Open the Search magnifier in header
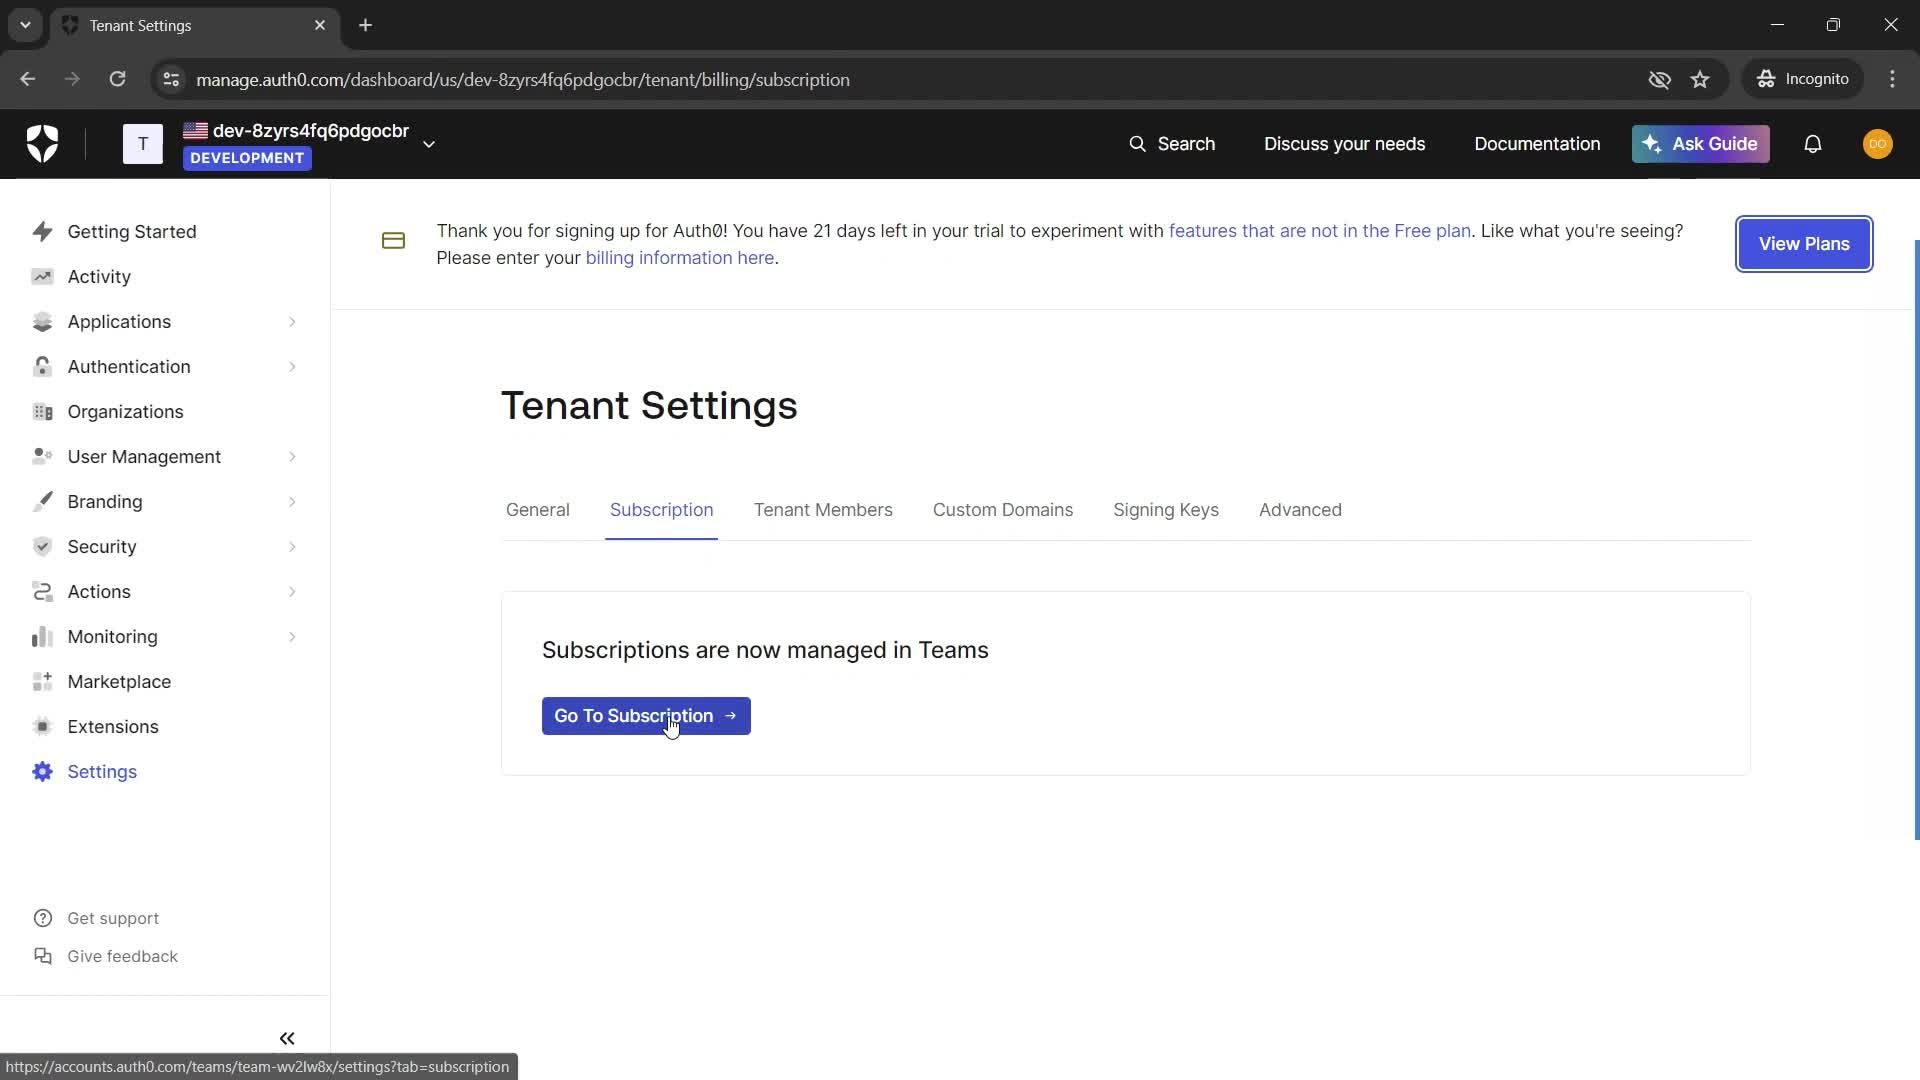Viewport: 1920px width, 1080px height. point(1137,144)
